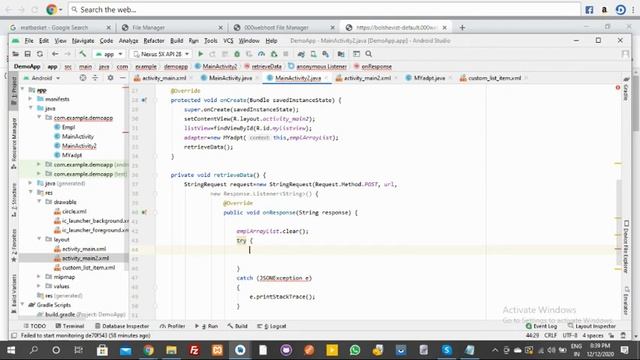Switch to the activity_main.xml editor tab

[164, 78]
